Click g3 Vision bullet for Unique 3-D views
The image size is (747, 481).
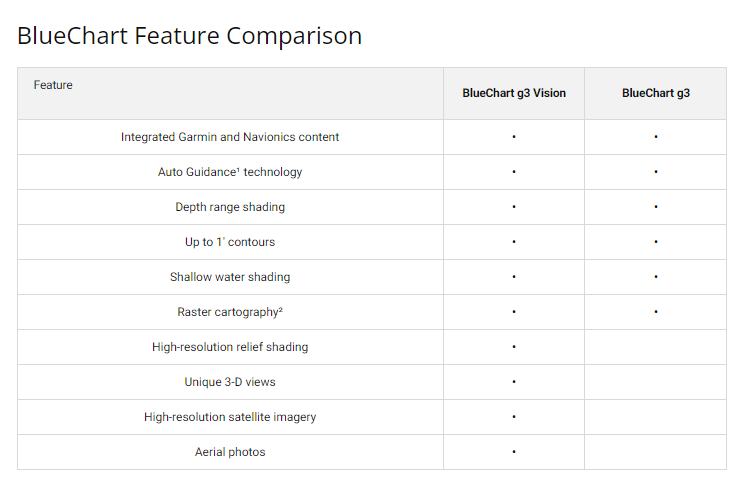(x=514, y=382)
